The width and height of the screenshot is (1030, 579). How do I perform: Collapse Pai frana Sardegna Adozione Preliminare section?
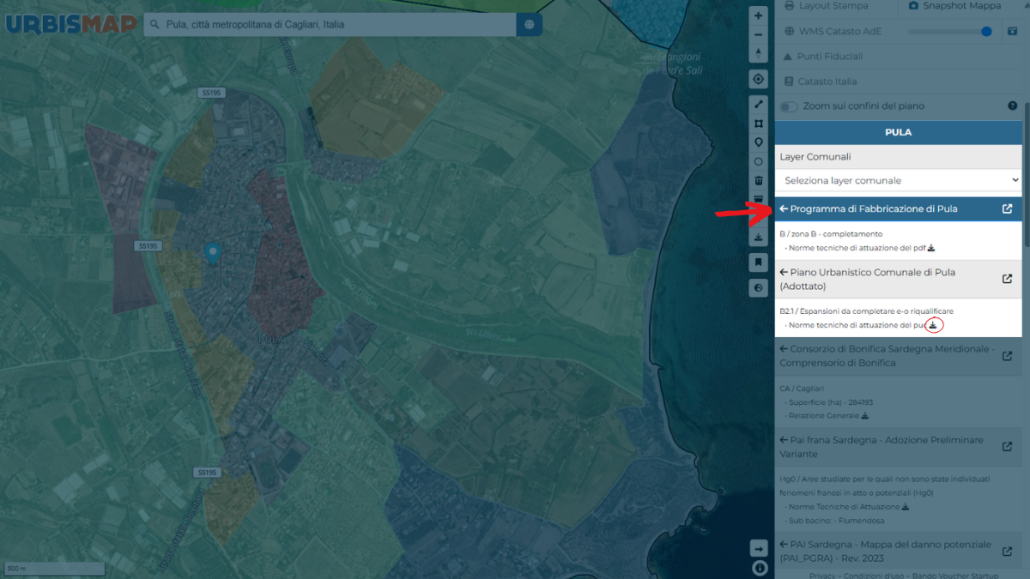pyautogui.click(x=784, y=440)
